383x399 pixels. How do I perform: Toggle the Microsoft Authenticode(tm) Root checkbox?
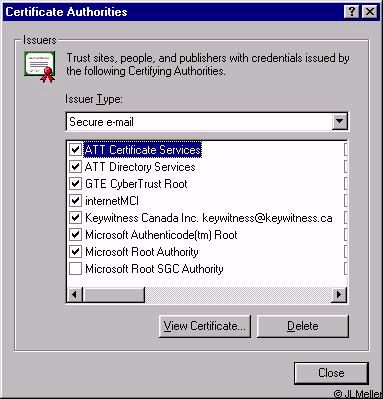tap(75, 235)
